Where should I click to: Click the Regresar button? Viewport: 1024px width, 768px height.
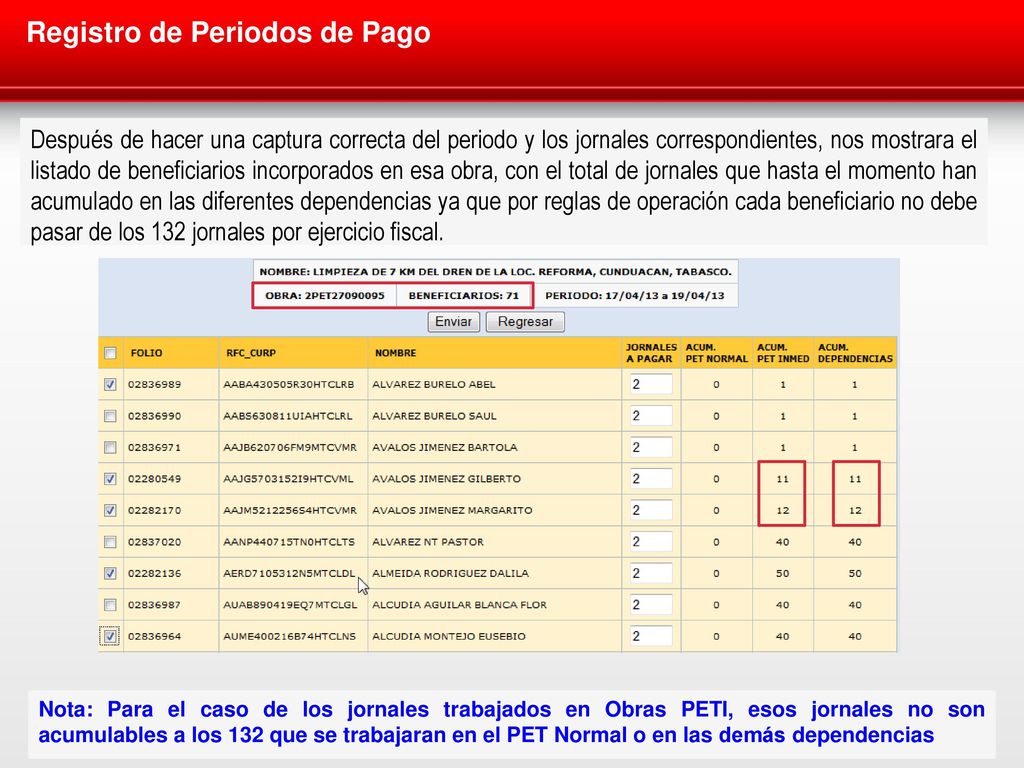[525, 322]
